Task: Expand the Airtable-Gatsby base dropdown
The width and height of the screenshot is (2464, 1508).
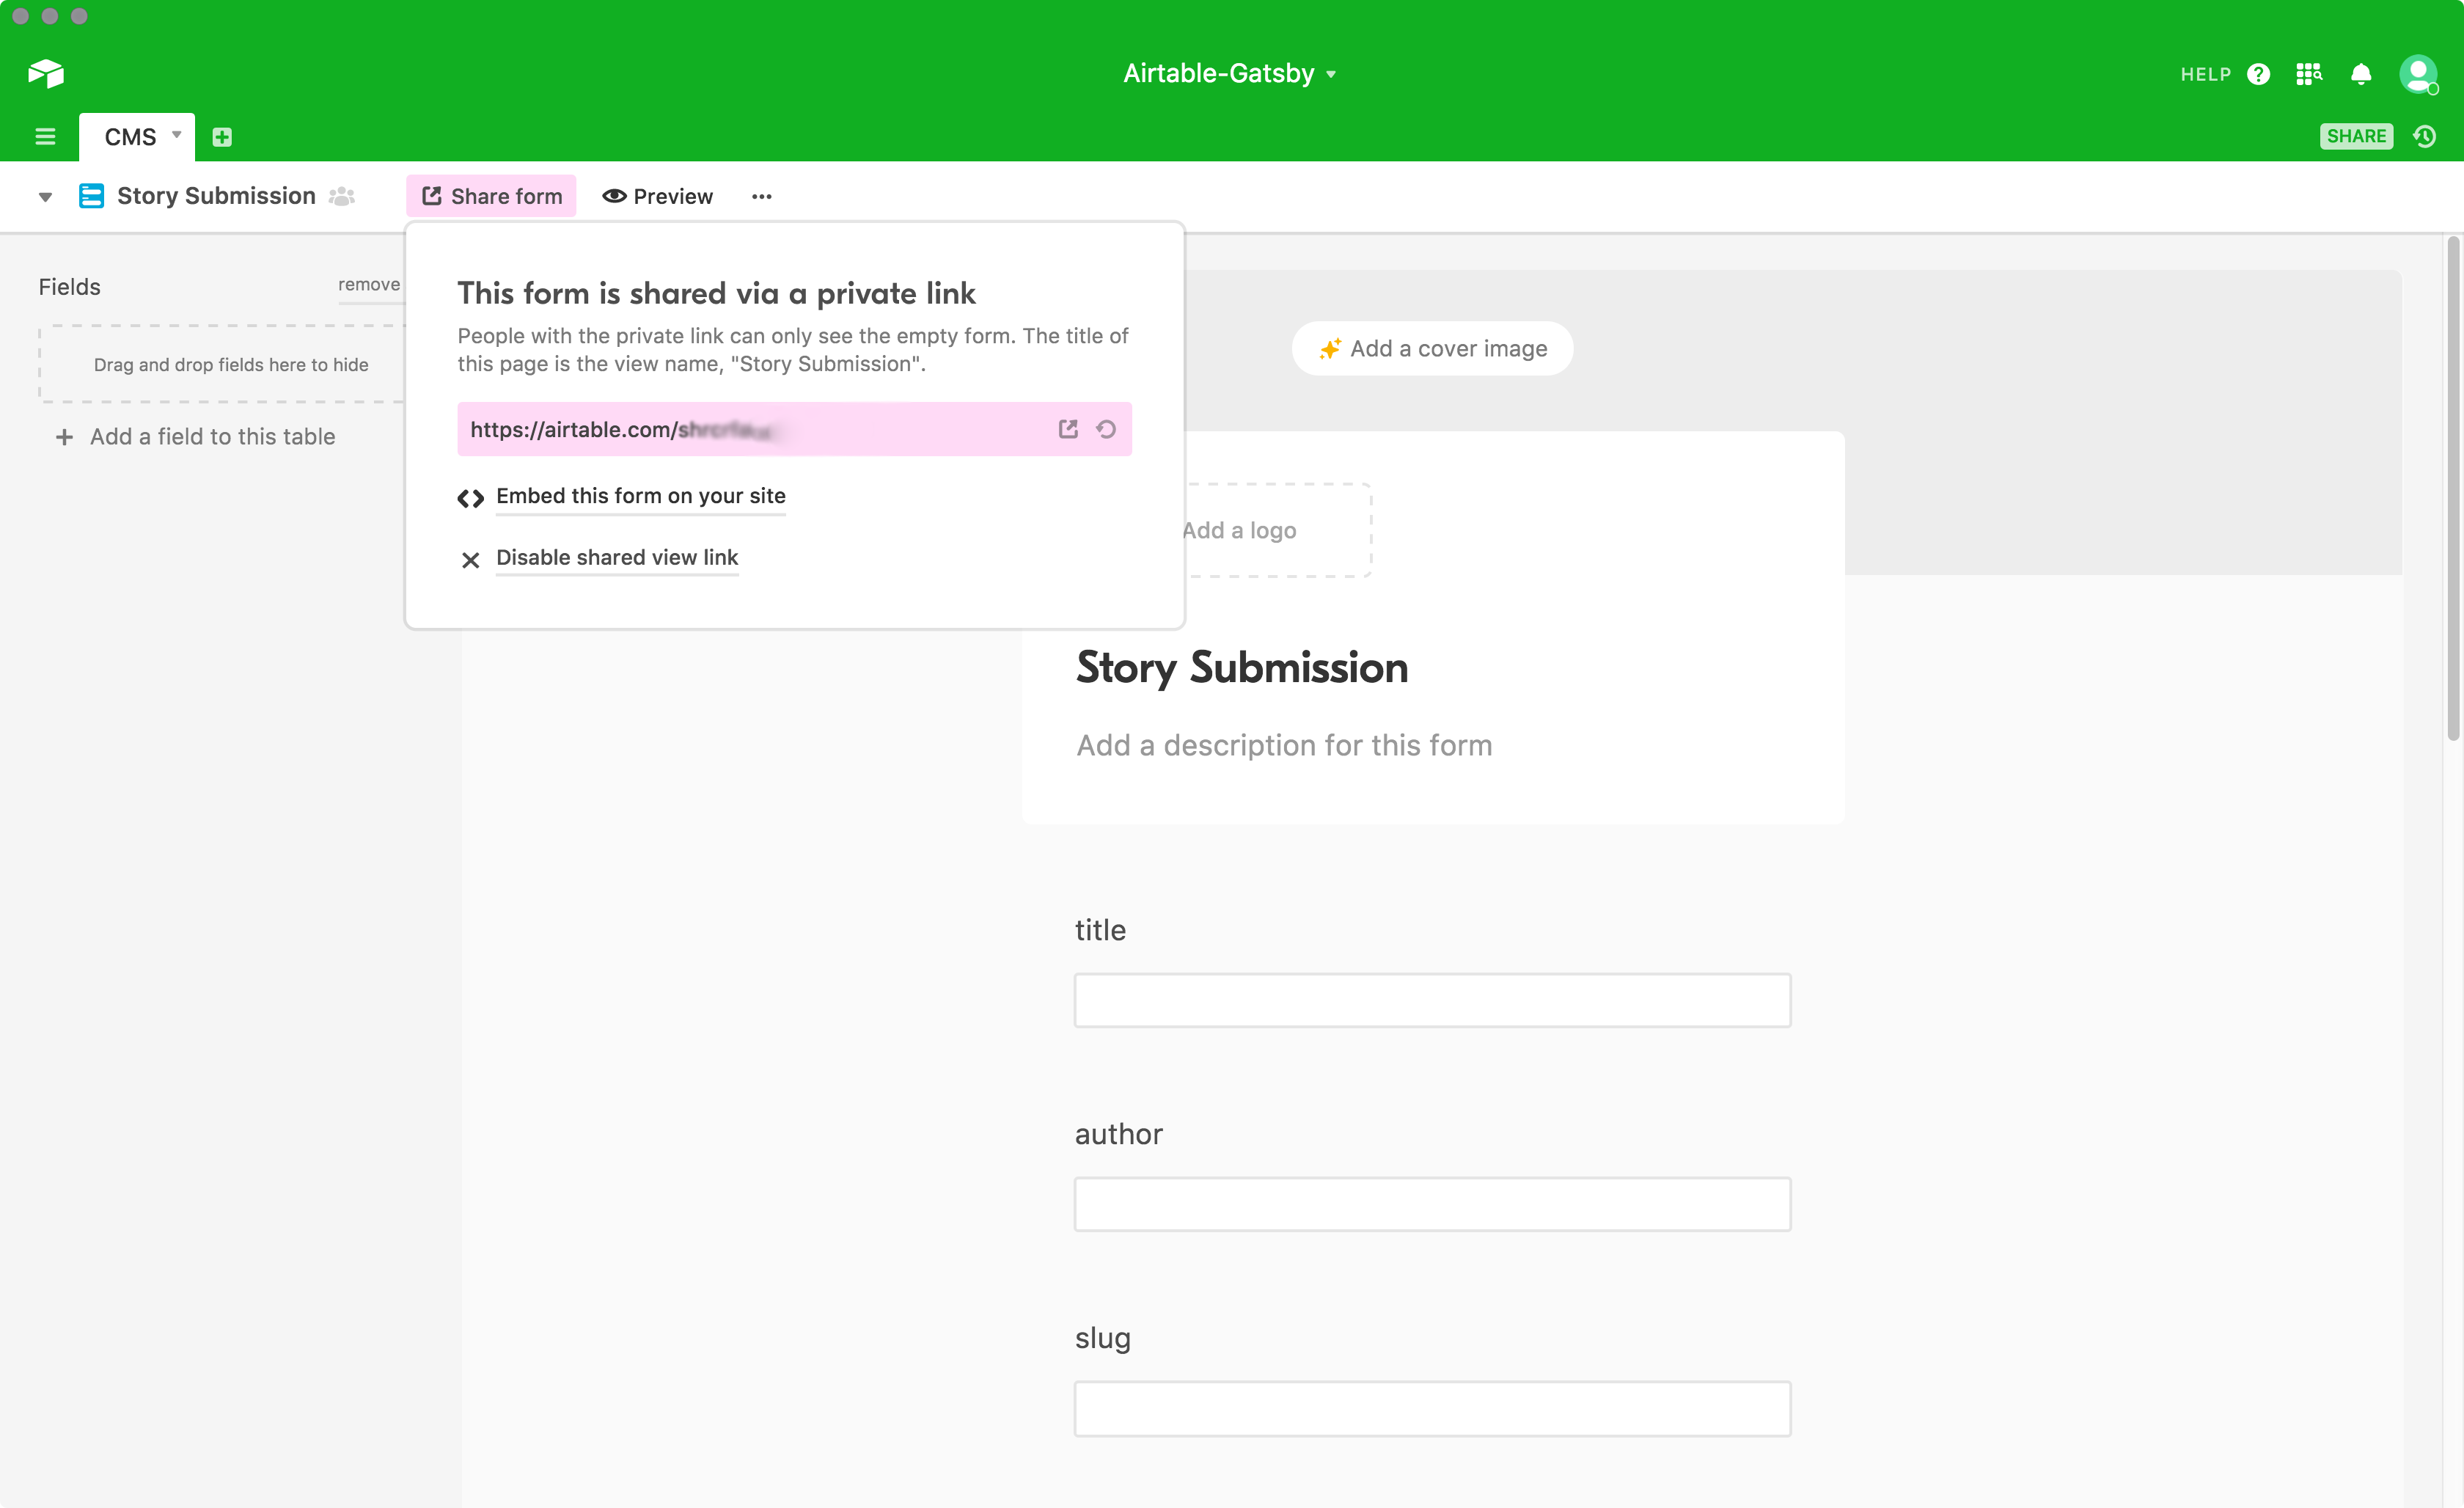Action: [x=1331, y=75]
